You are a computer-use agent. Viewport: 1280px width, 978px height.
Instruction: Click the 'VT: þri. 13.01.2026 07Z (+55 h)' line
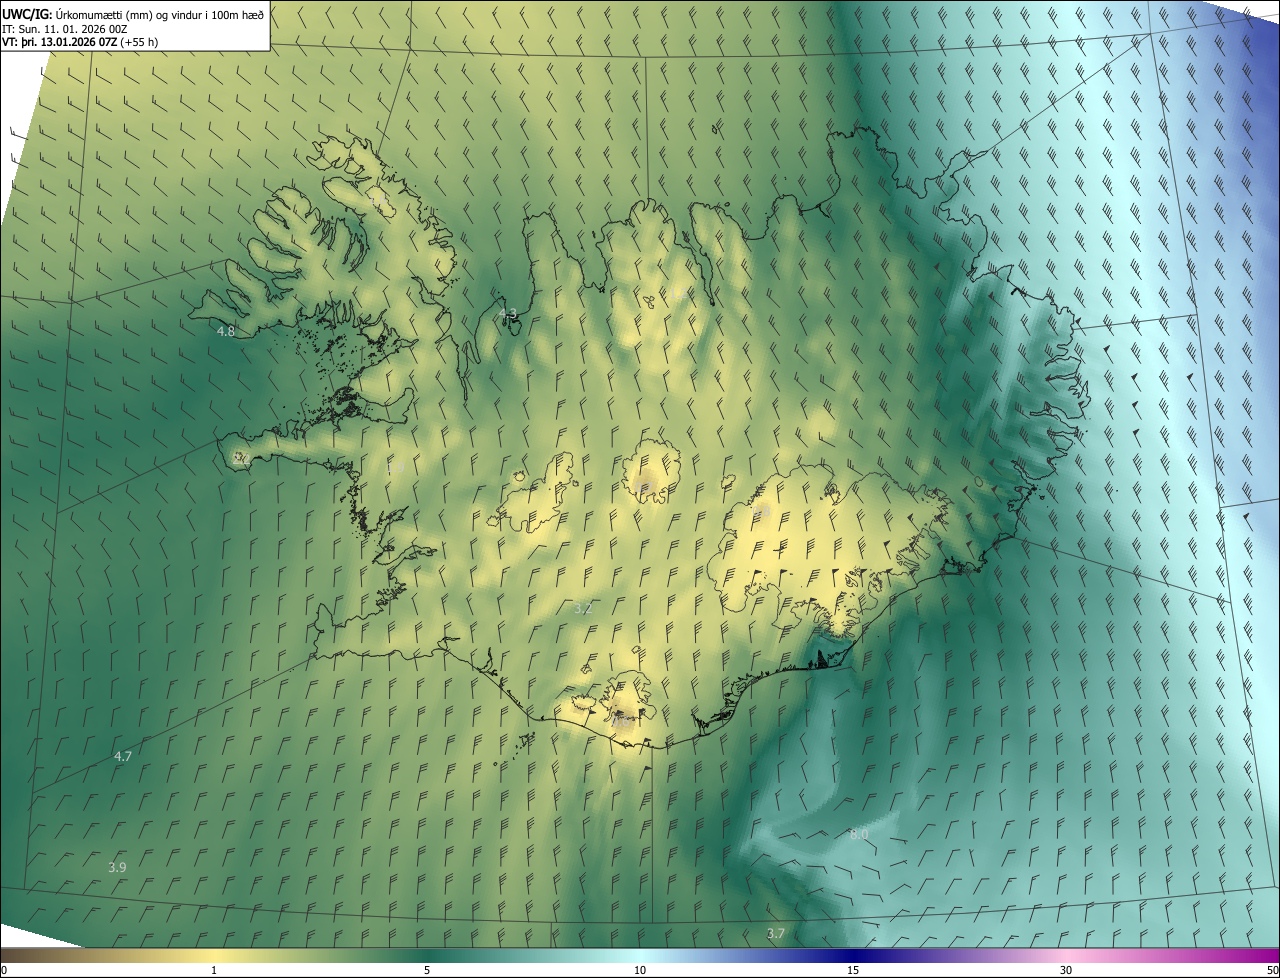click(80, 42)
